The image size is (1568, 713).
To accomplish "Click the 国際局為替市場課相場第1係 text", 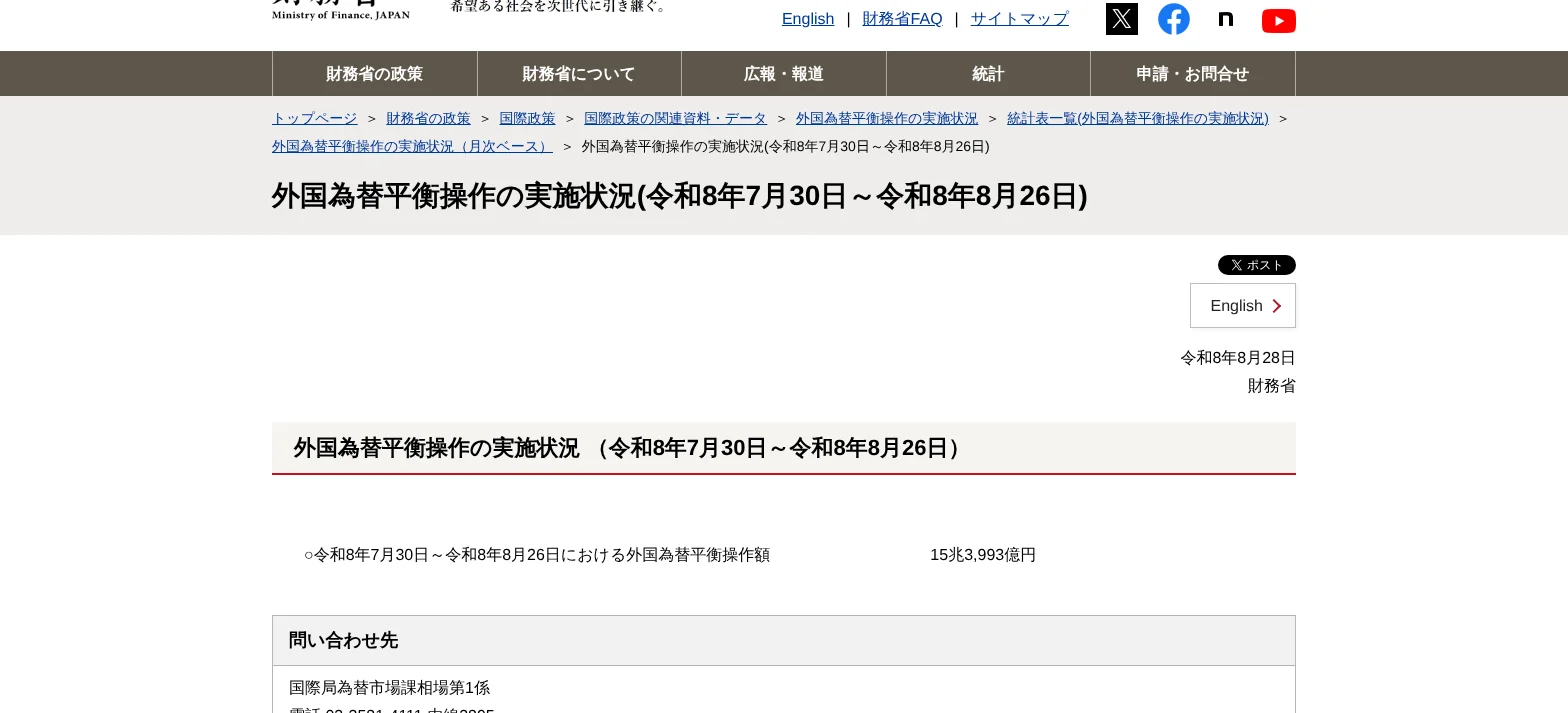I will click(x=390, y=688).
